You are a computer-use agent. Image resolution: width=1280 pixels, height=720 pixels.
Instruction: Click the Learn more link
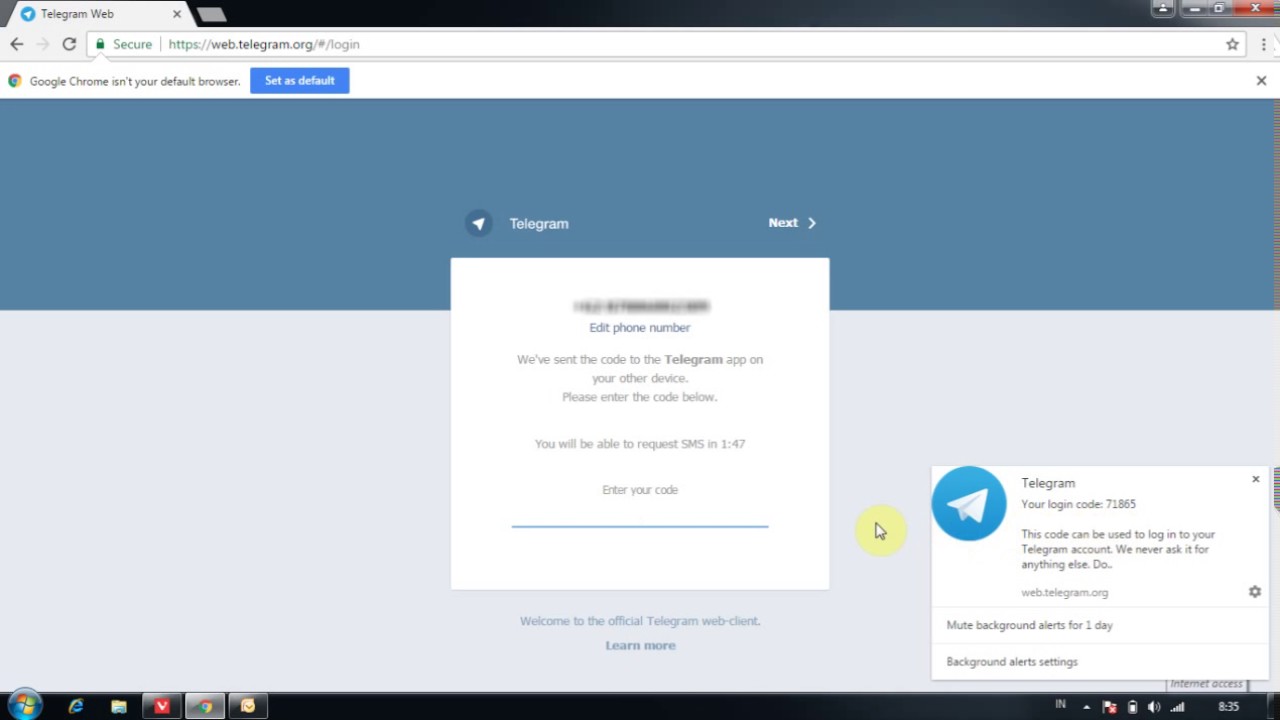tap(640, 645)
